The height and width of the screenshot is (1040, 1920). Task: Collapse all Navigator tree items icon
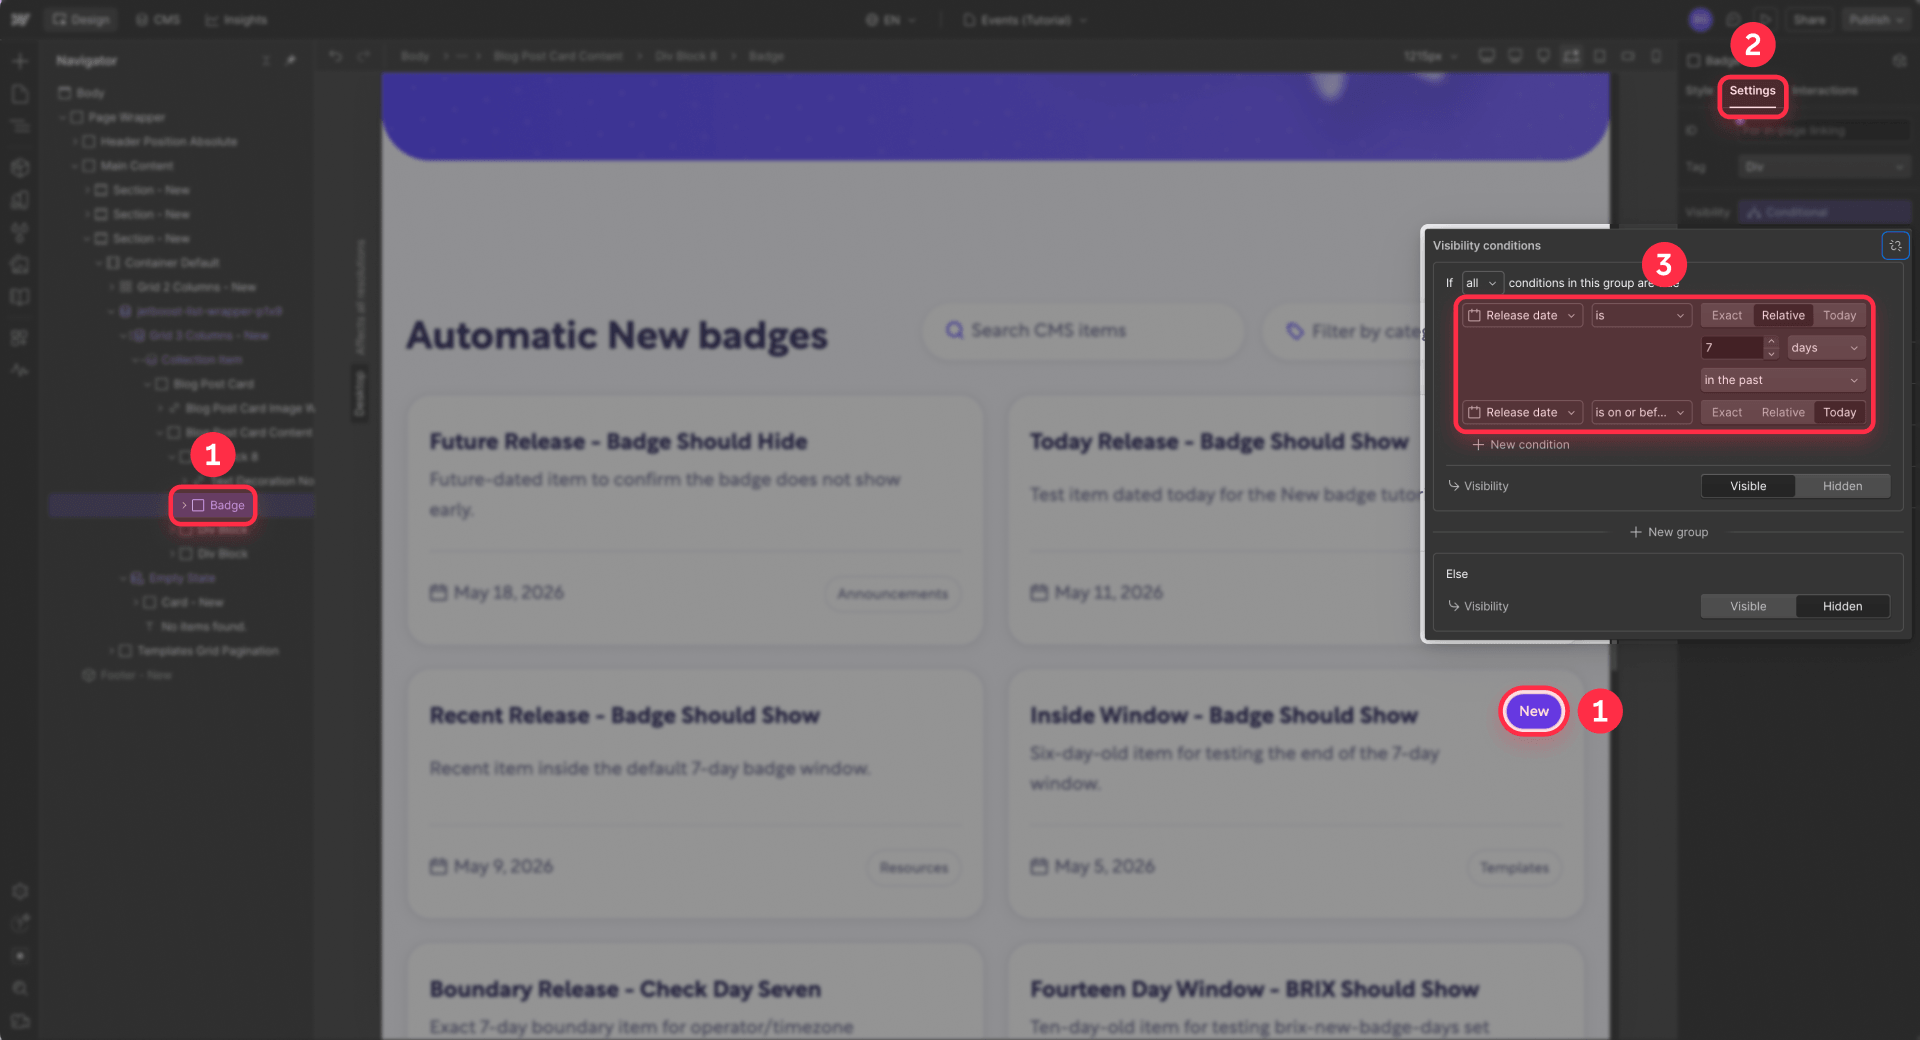(x=266, y=61)
